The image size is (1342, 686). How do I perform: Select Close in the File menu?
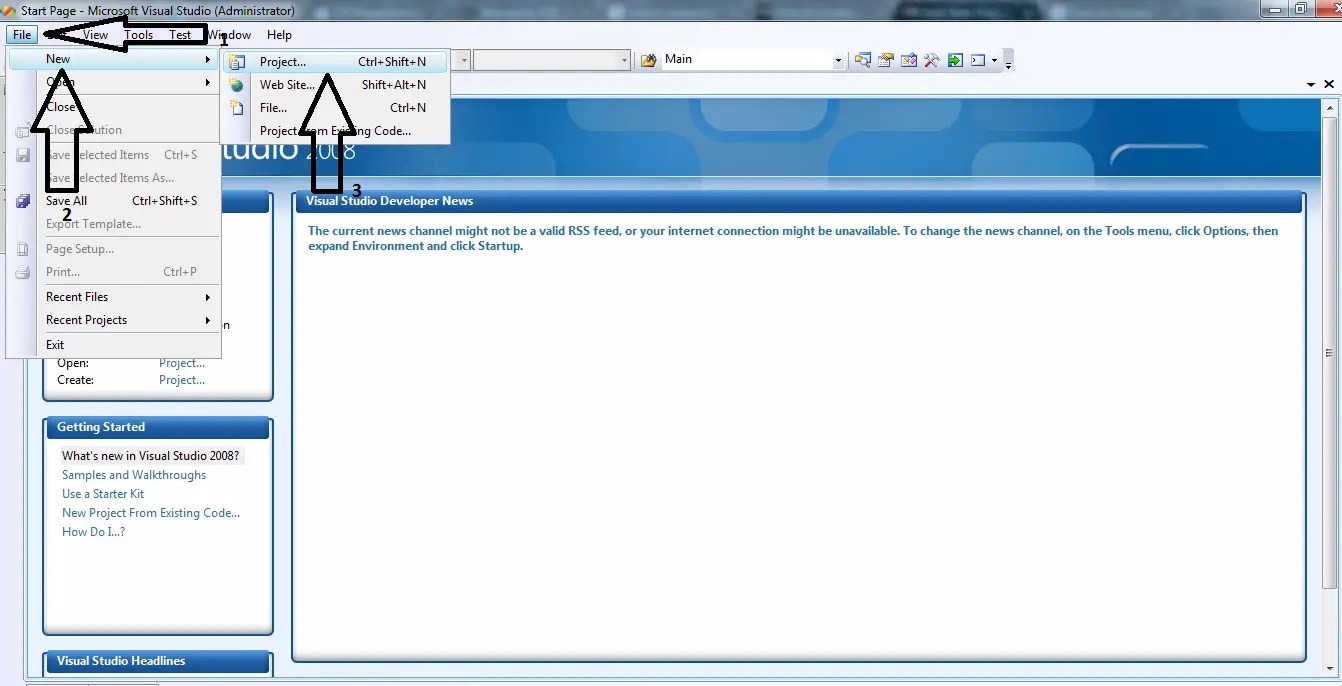coord(114,107)
